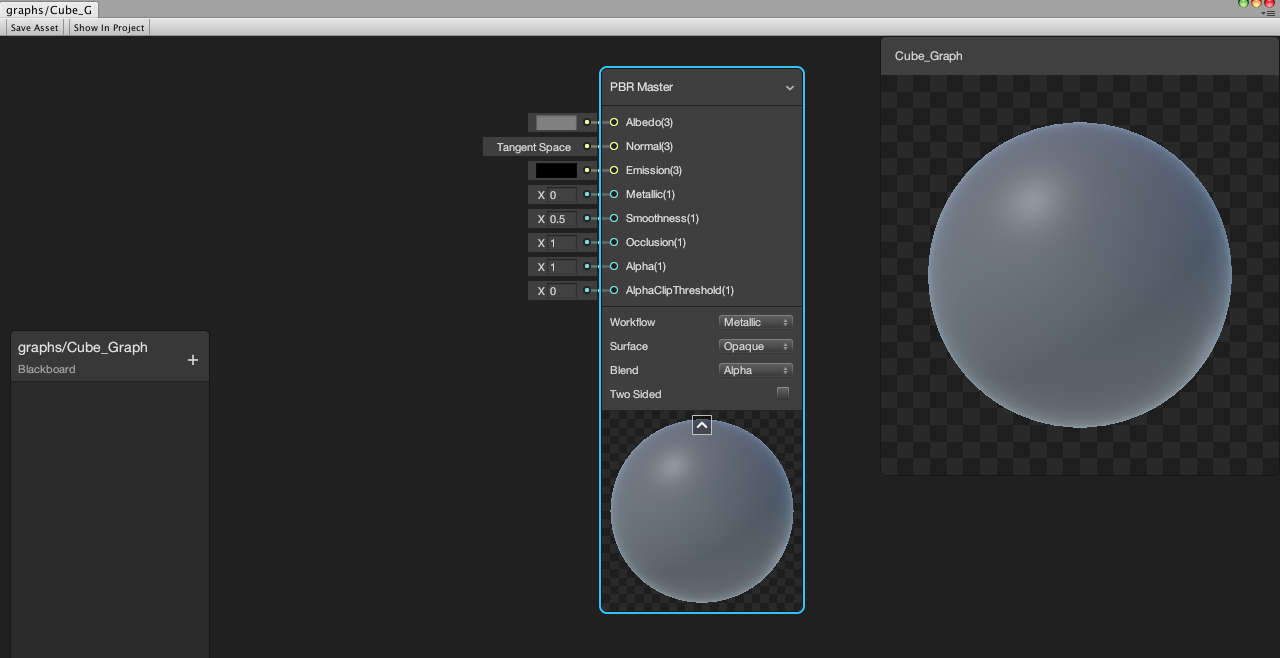Click the Save Asset button
Image resolution: width=1280 pixels, height=658 pixels.
(x=34, y=28)
